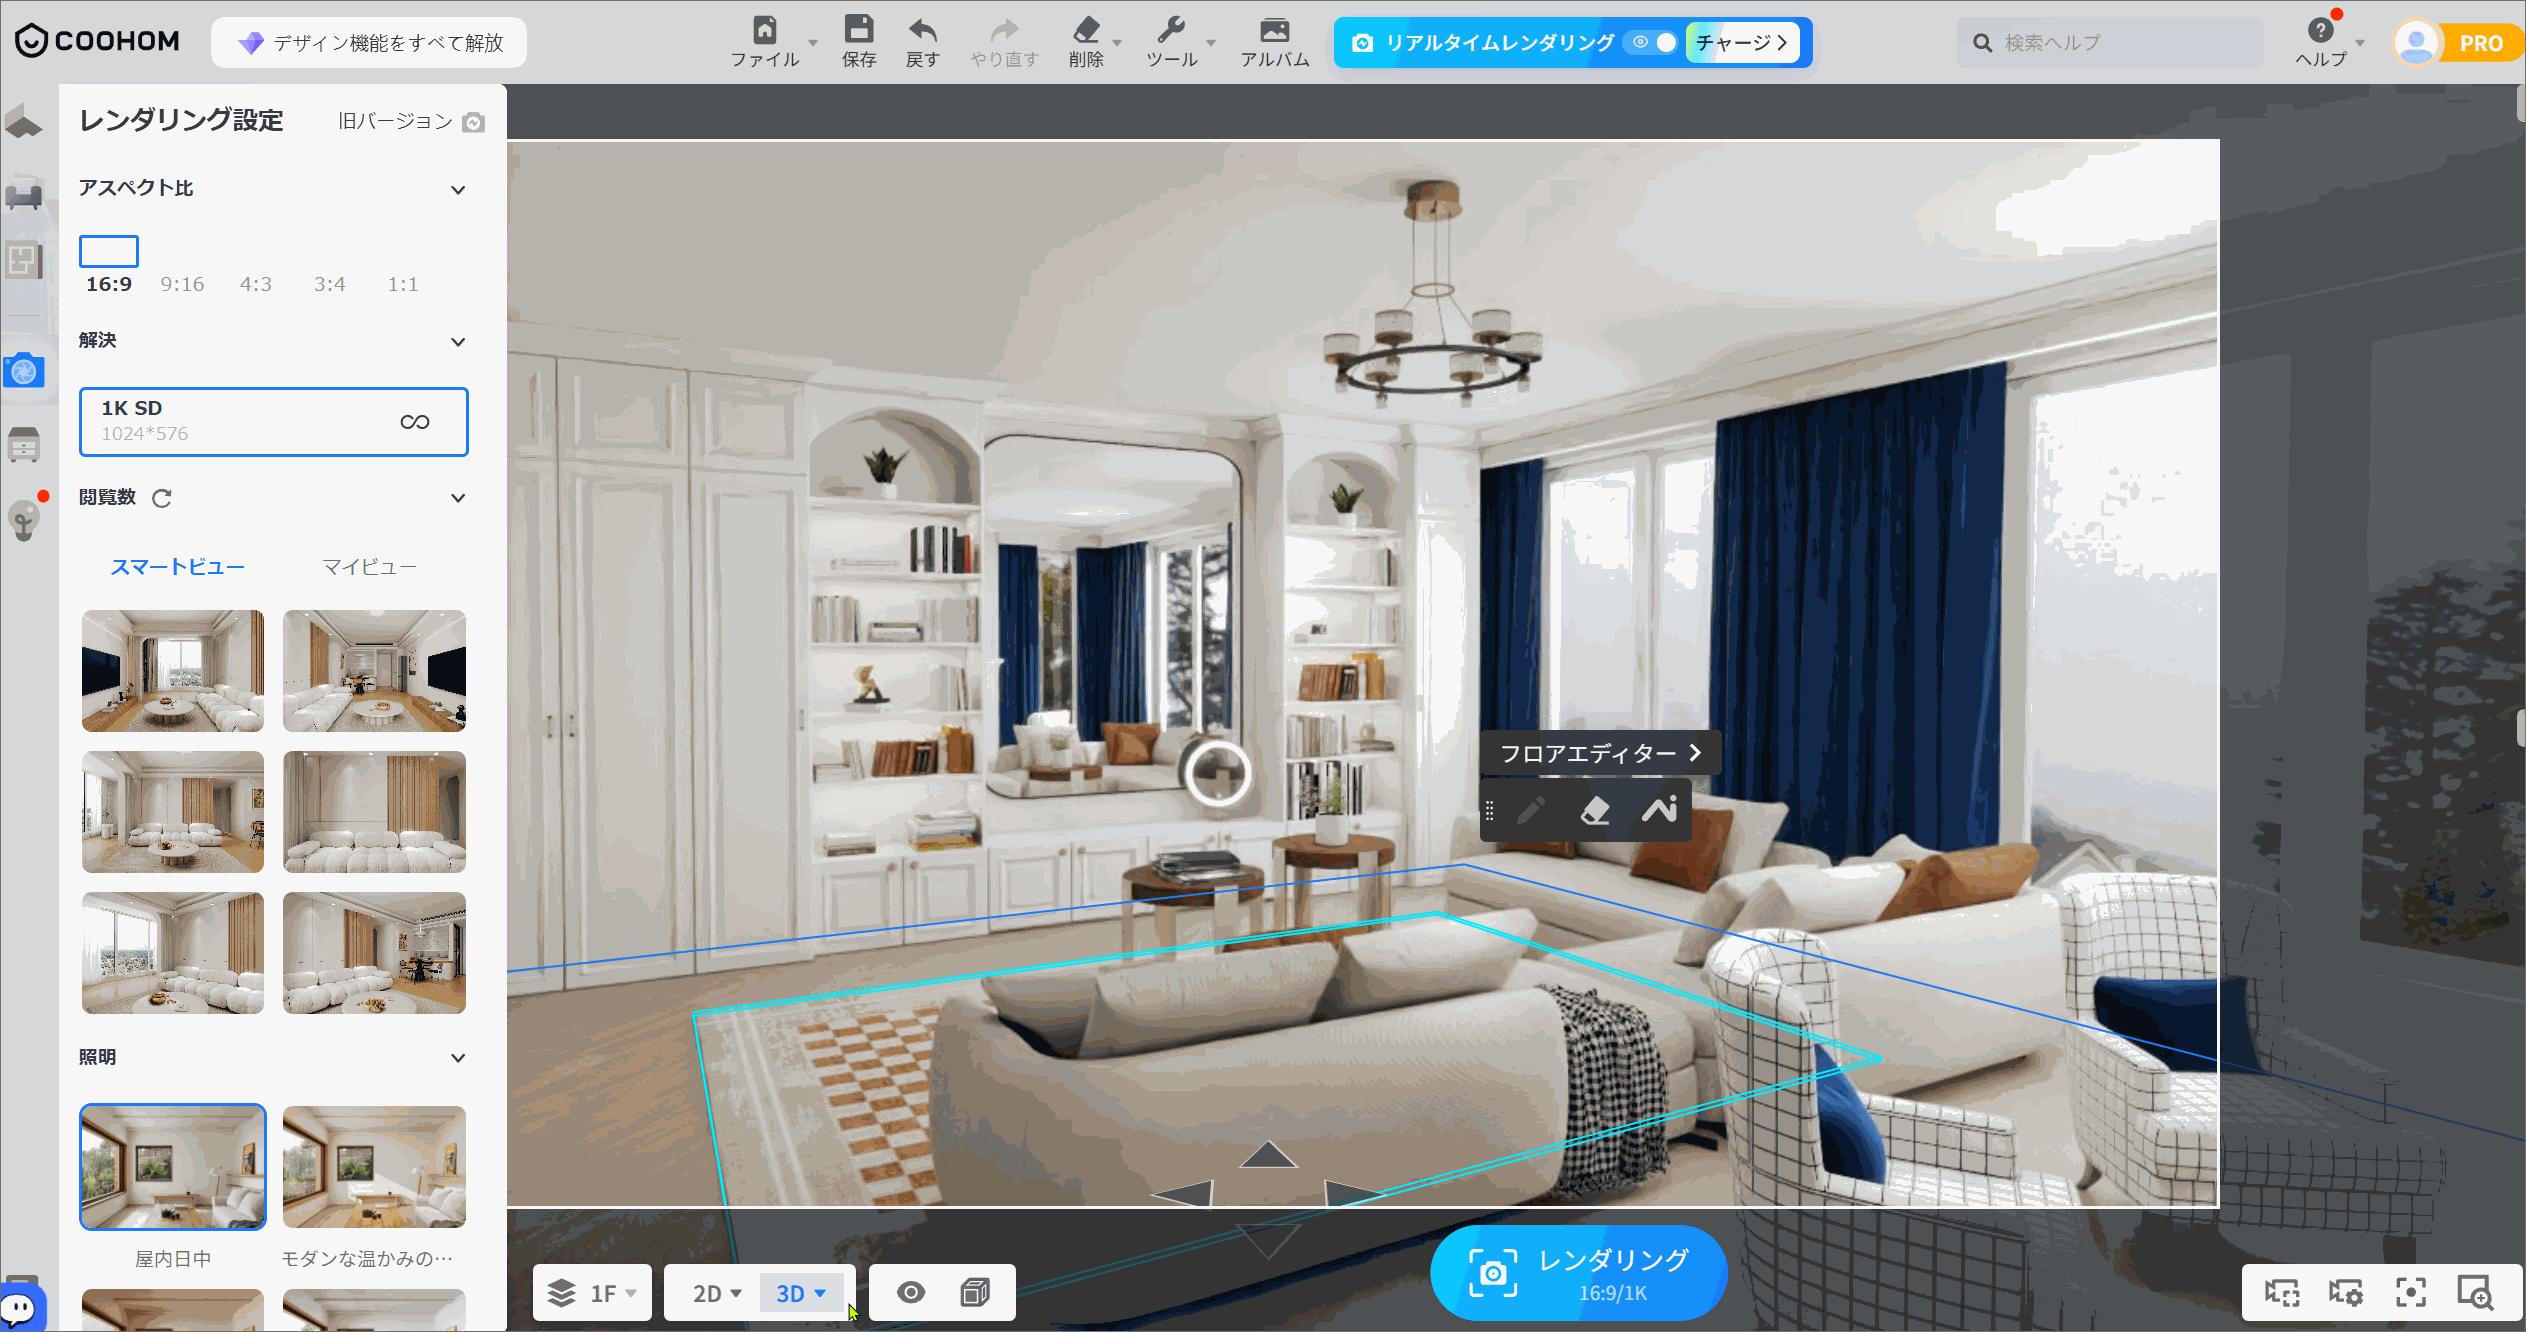The height and width of the screenshot is (1332, 2526).
Task: Select the 4:3 aspect ratio
Action: click(256, 284)
